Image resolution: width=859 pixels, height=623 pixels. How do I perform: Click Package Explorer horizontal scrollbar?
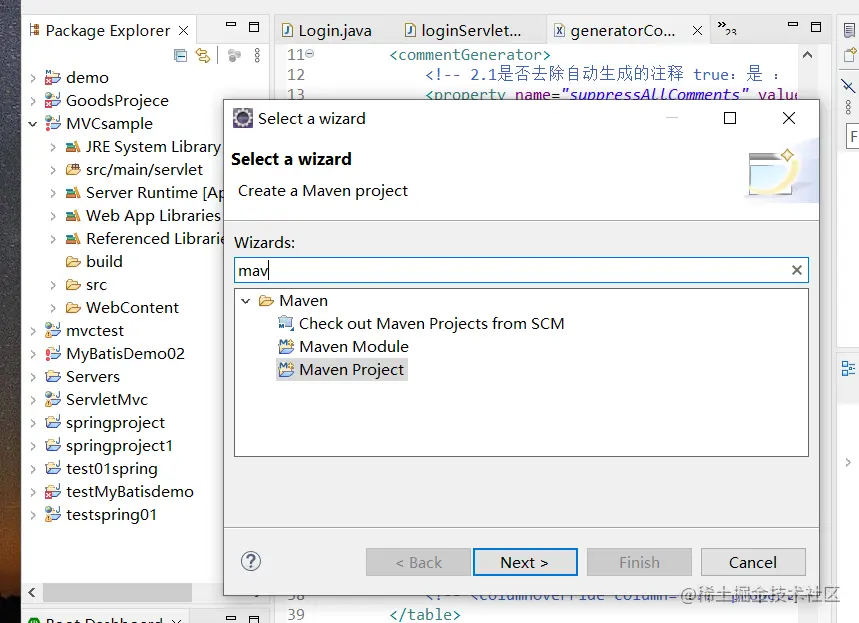click(x=117, y=592)
